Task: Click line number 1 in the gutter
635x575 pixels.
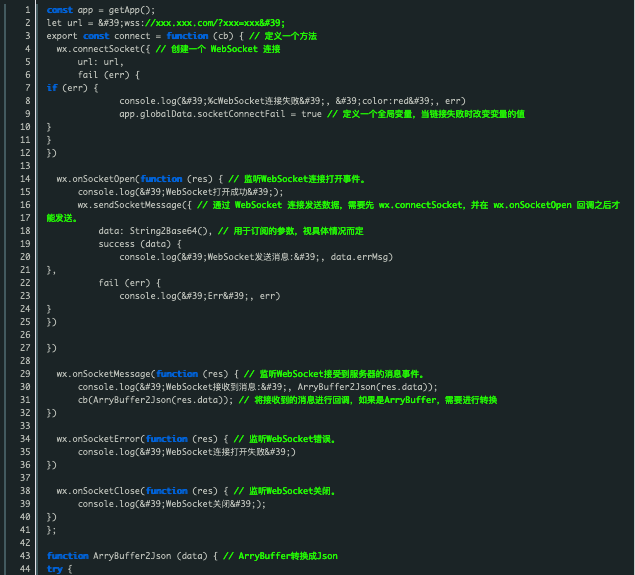Action: click(28, 10)
